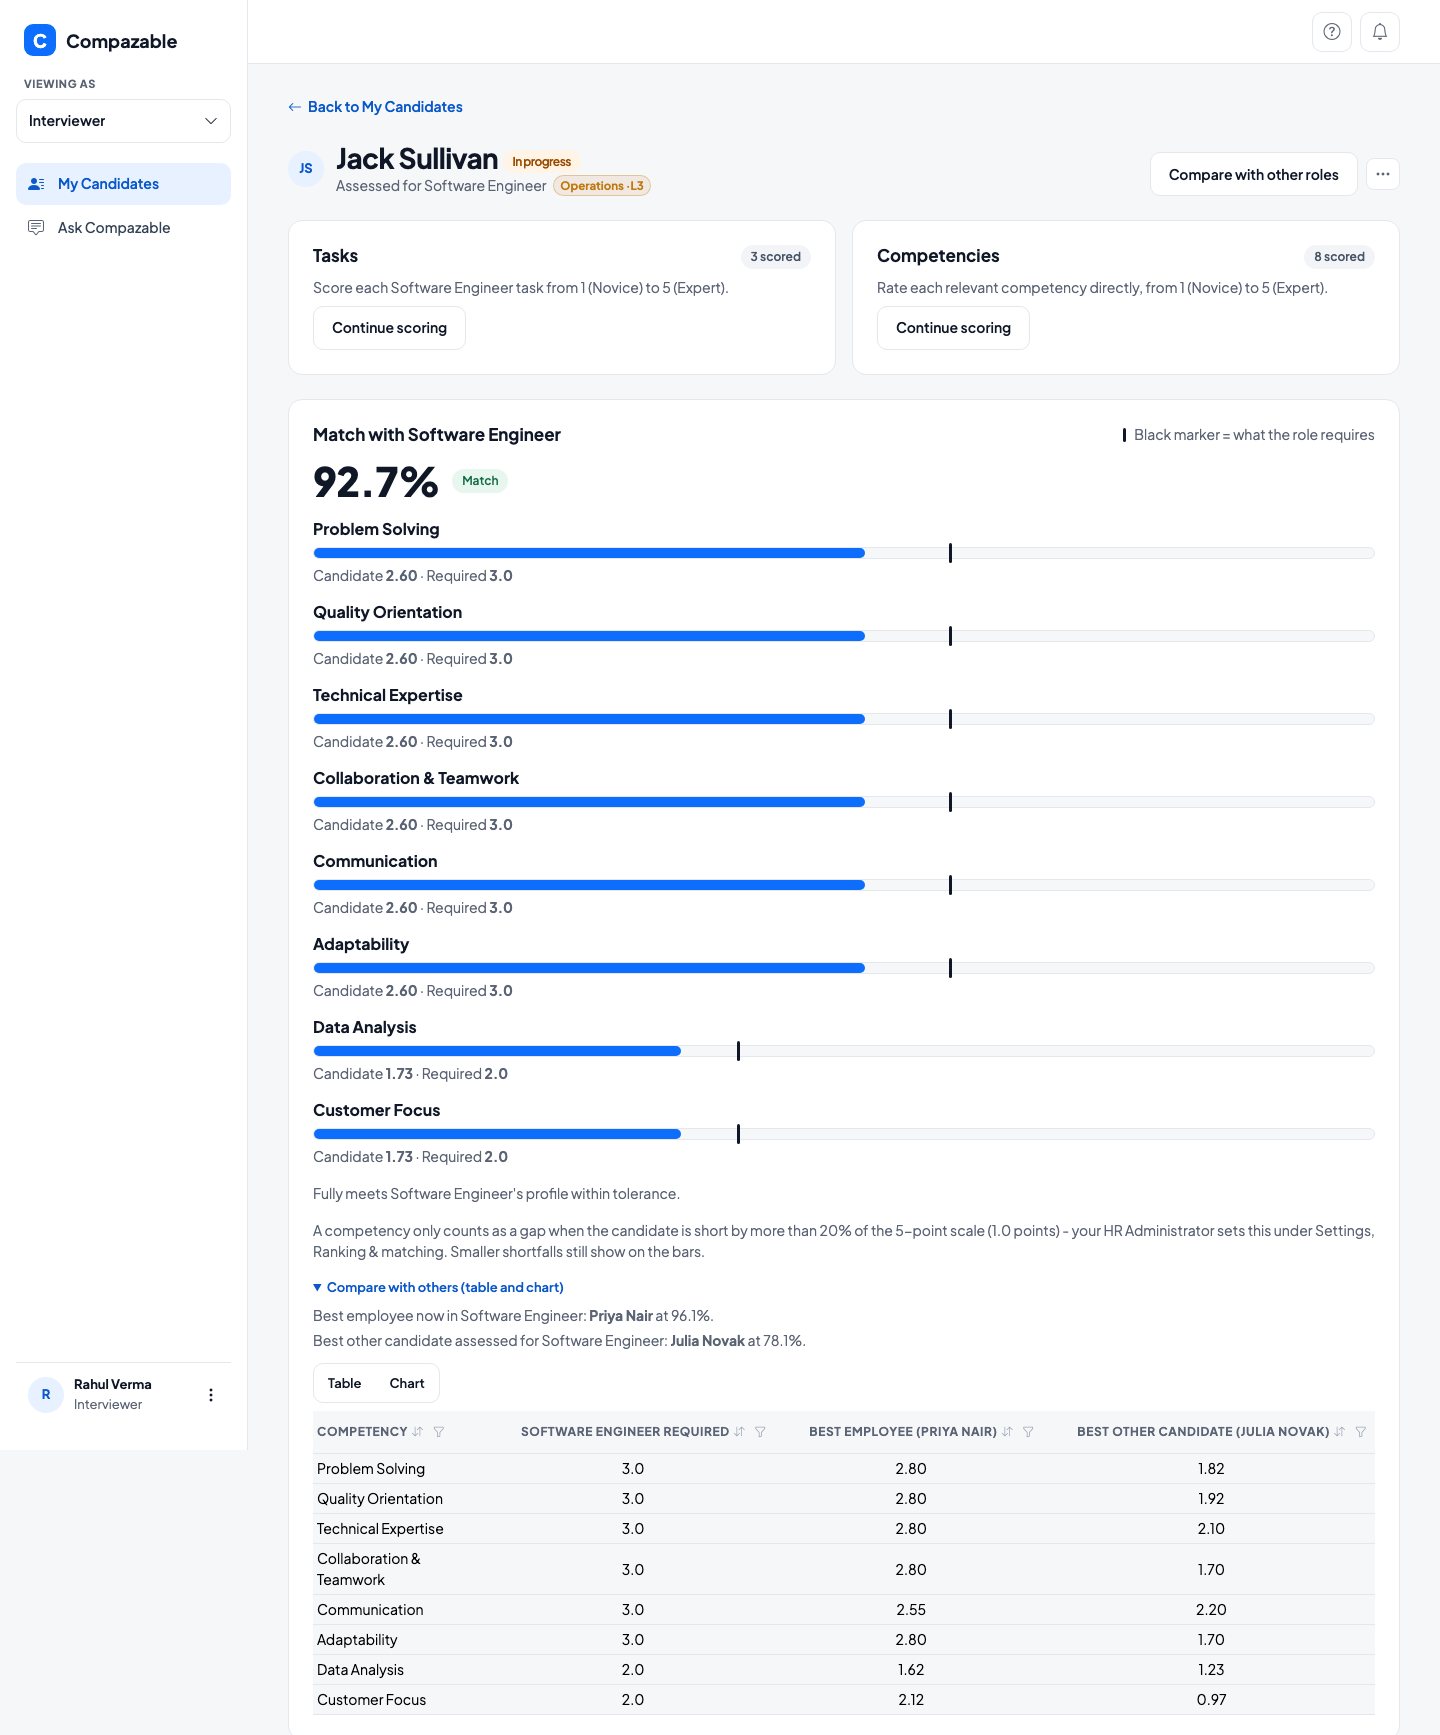Click the 2.55 value in the Communication row
This screenshot has height=1735, width=1440.
tap(911, 1610)
